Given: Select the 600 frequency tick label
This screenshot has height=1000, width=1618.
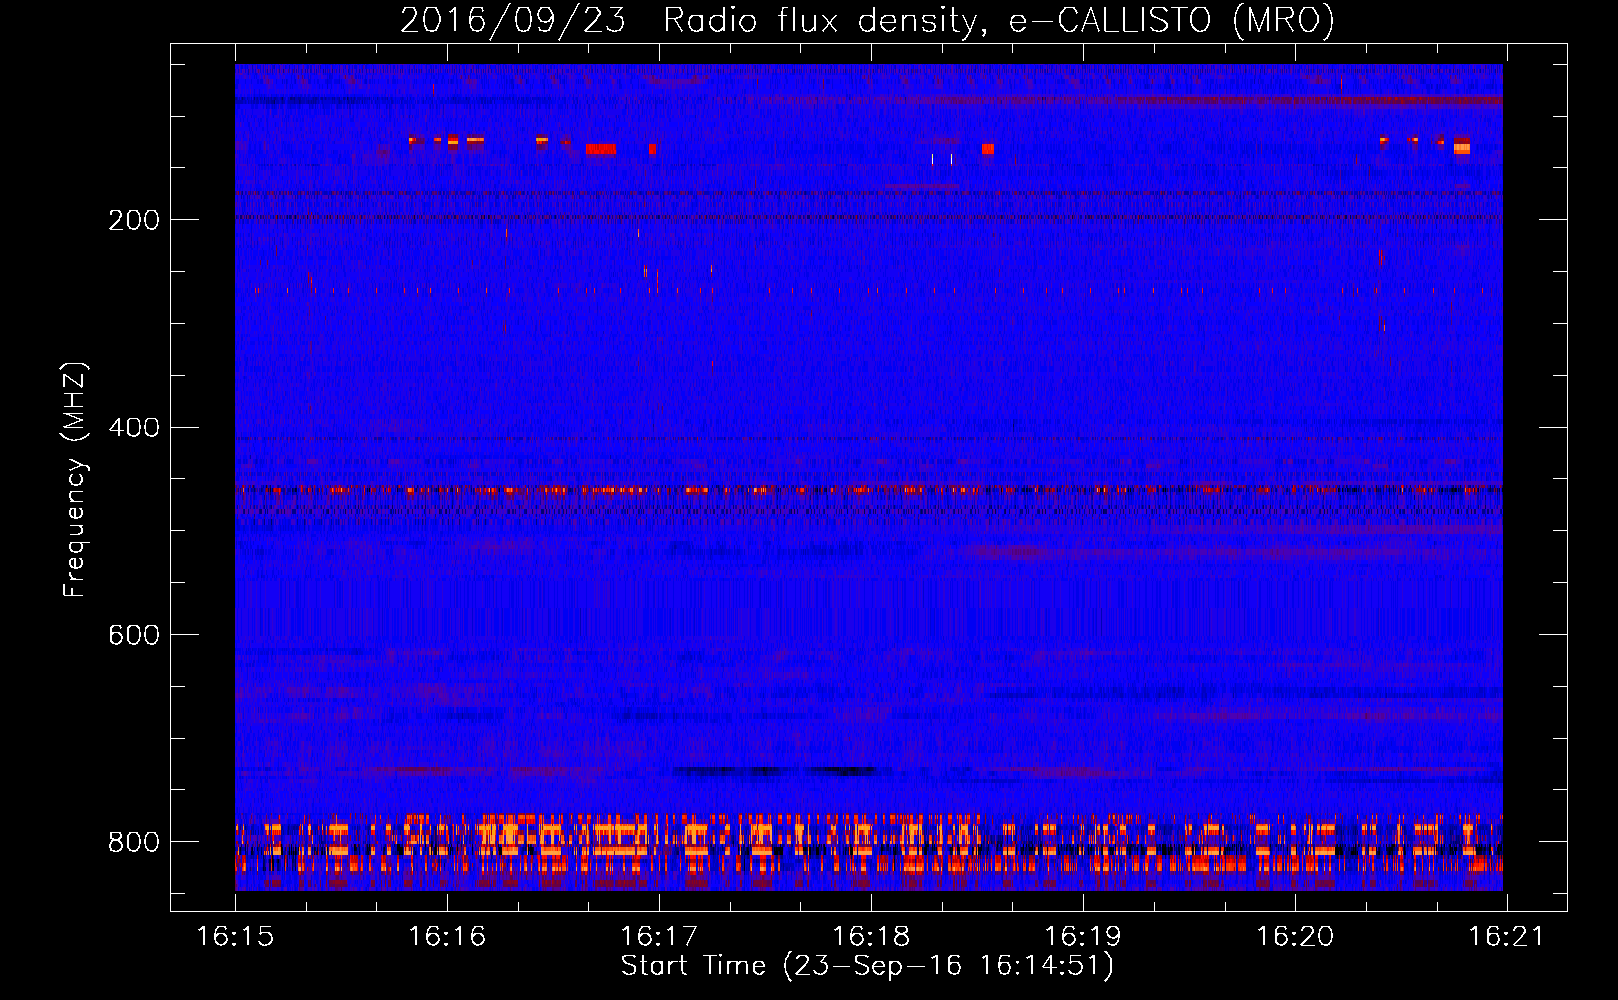Looking at the screenshot, I should [133, 635].
